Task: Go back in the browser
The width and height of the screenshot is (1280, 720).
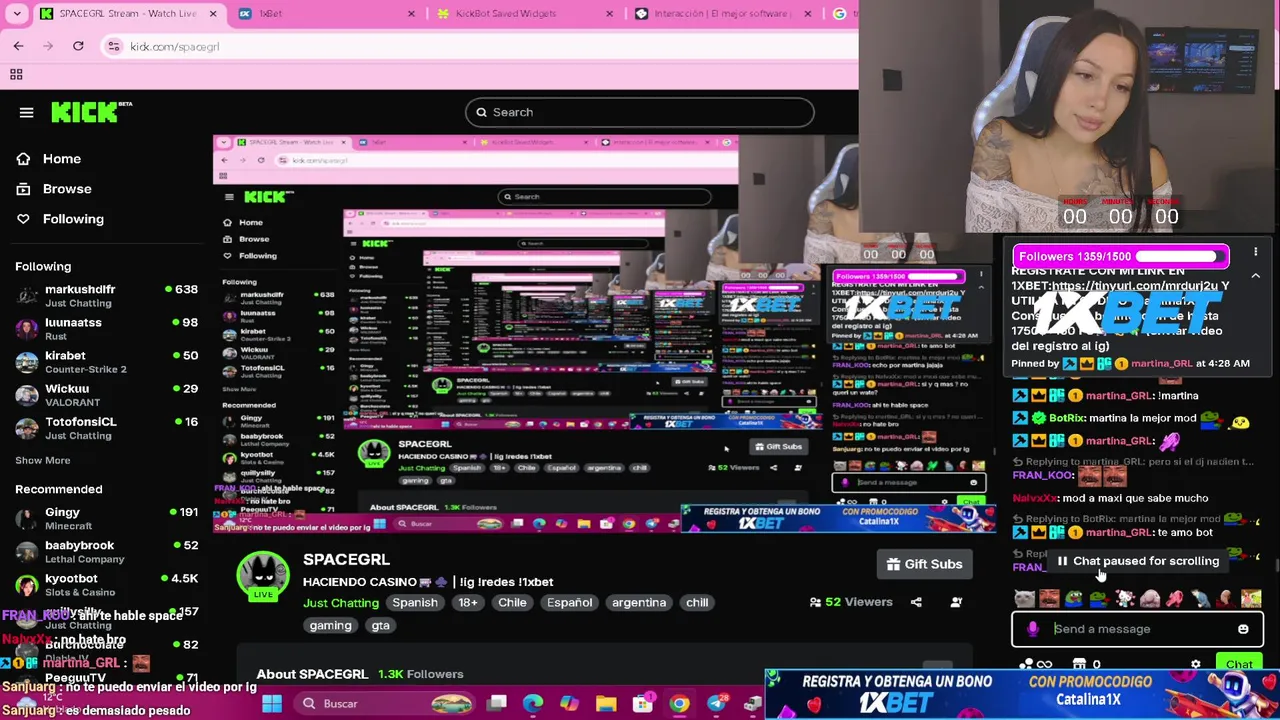Action: (18, 46)
